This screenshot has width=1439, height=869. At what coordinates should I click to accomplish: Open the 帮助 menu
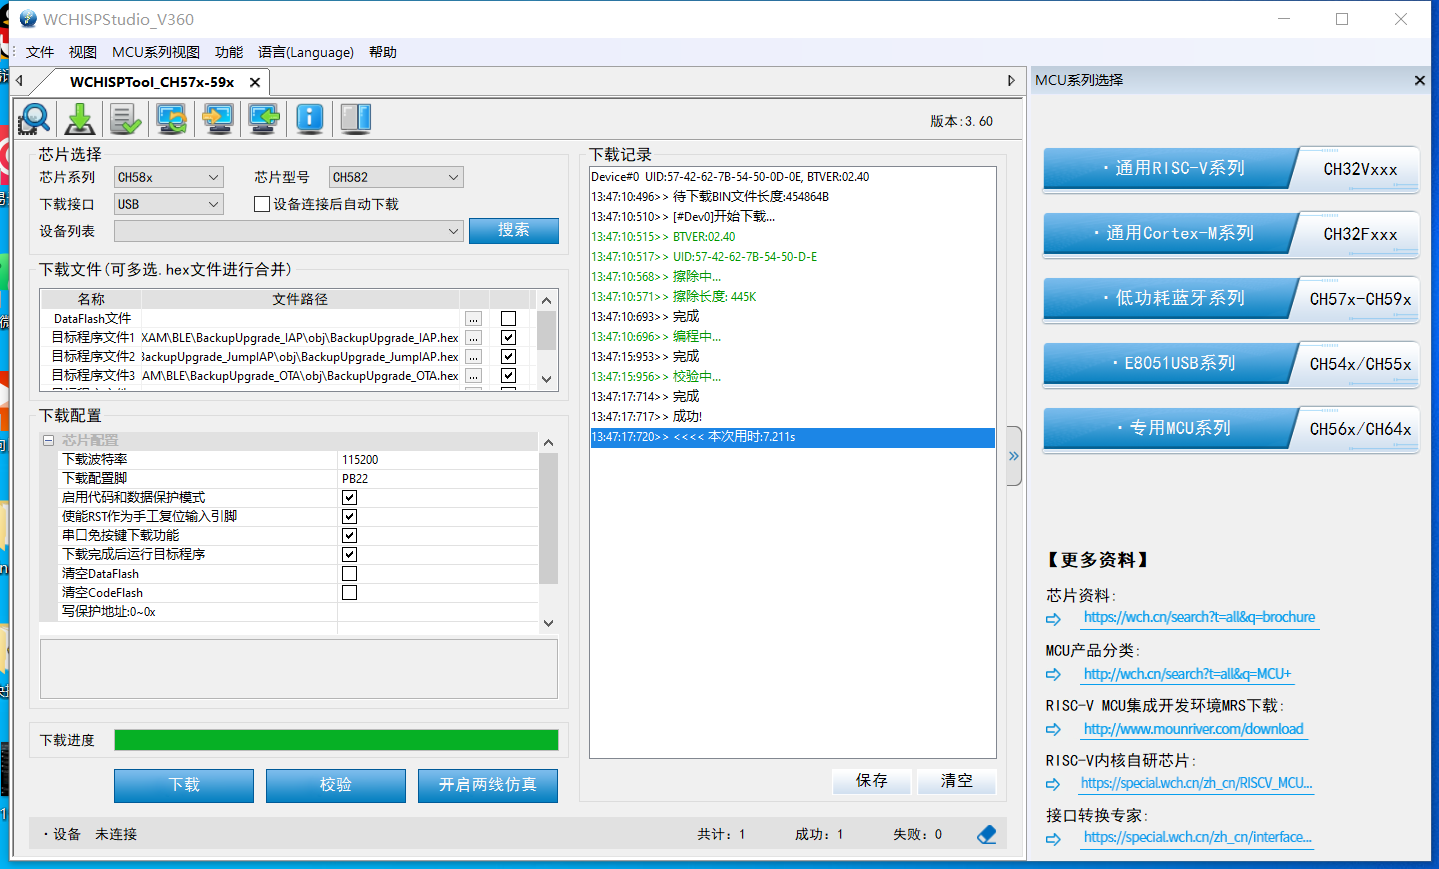click(x=383, y=52)
